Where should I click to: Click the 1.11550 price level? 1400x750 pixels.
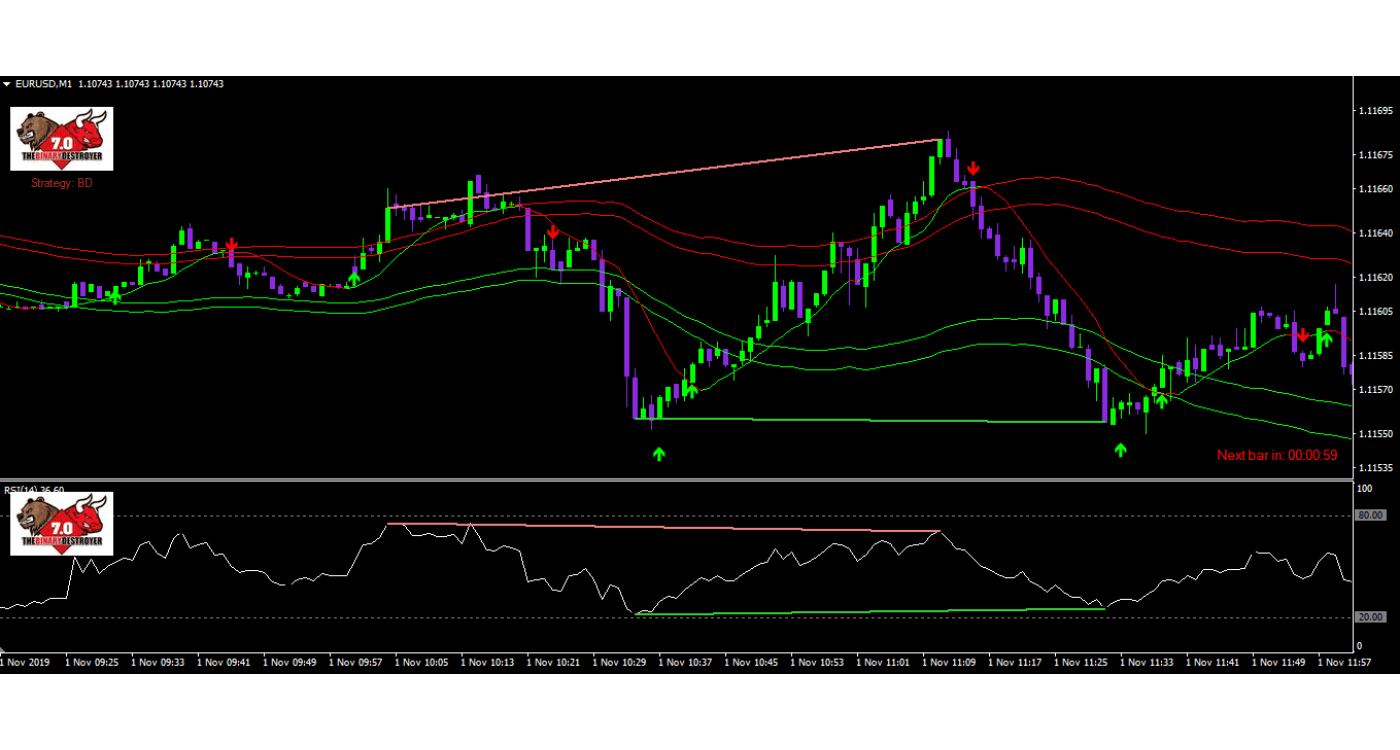click(1378, 434)
